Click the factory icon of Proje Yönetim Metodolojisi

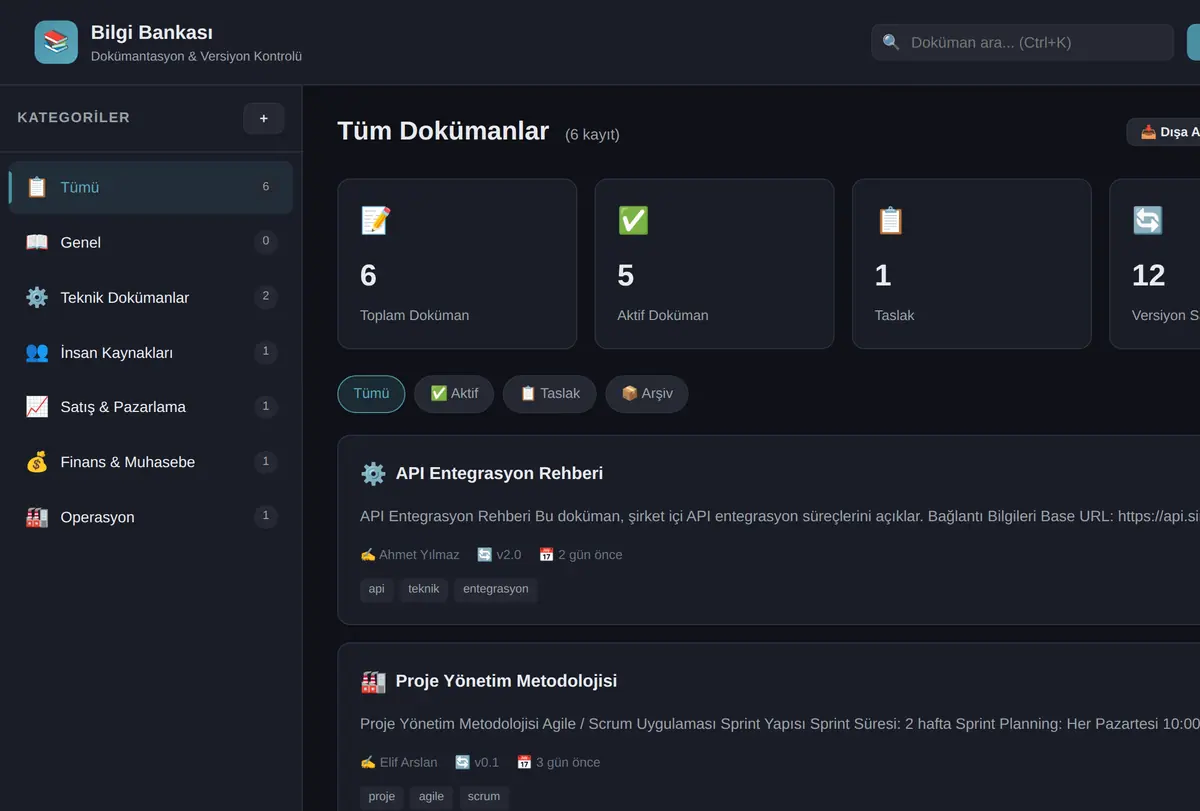(x=373, y=682)
